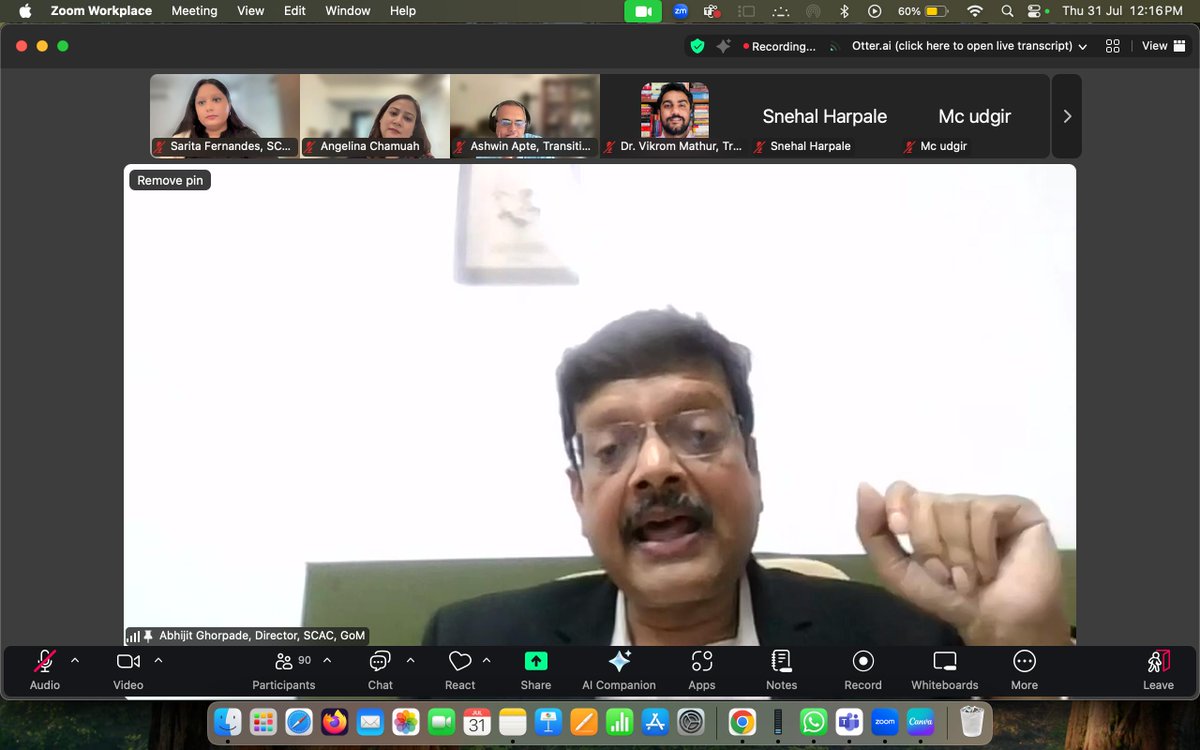Open the View menu in menu bar

click(x=250, y=11)
